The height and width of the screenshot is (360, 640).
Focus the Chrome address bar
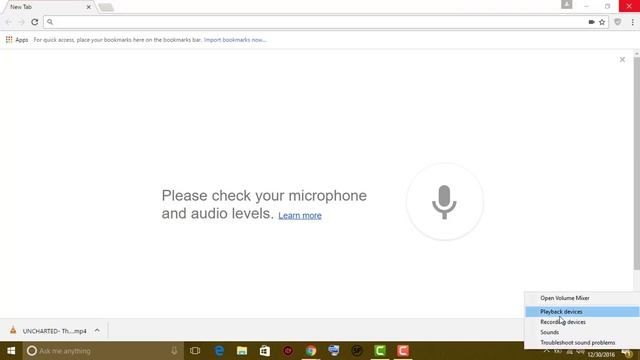coord(318,22)
